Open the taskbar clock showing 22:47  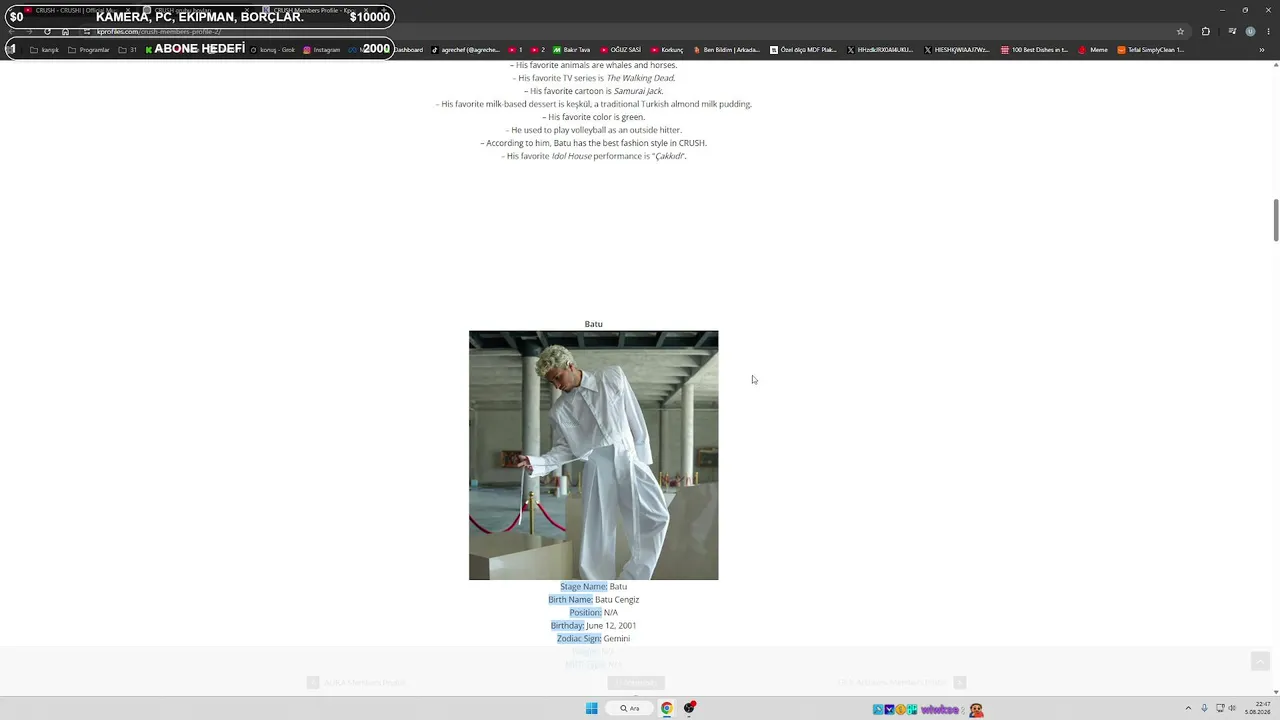tap(1258, 708)
